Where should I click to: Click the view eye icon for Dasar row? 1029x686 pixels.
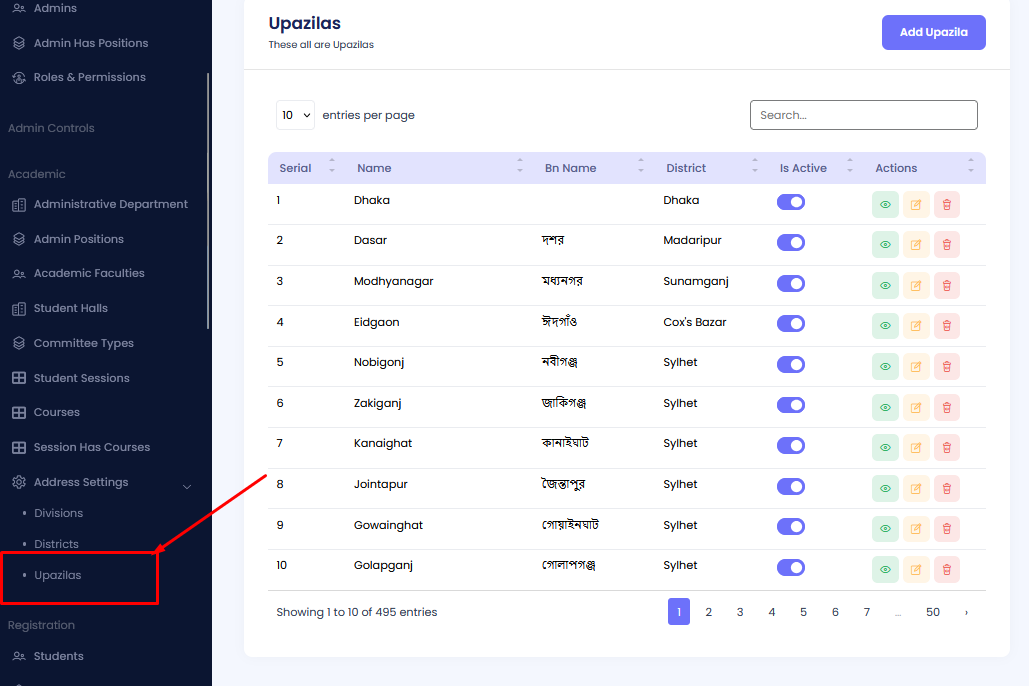tap(885, 245)
